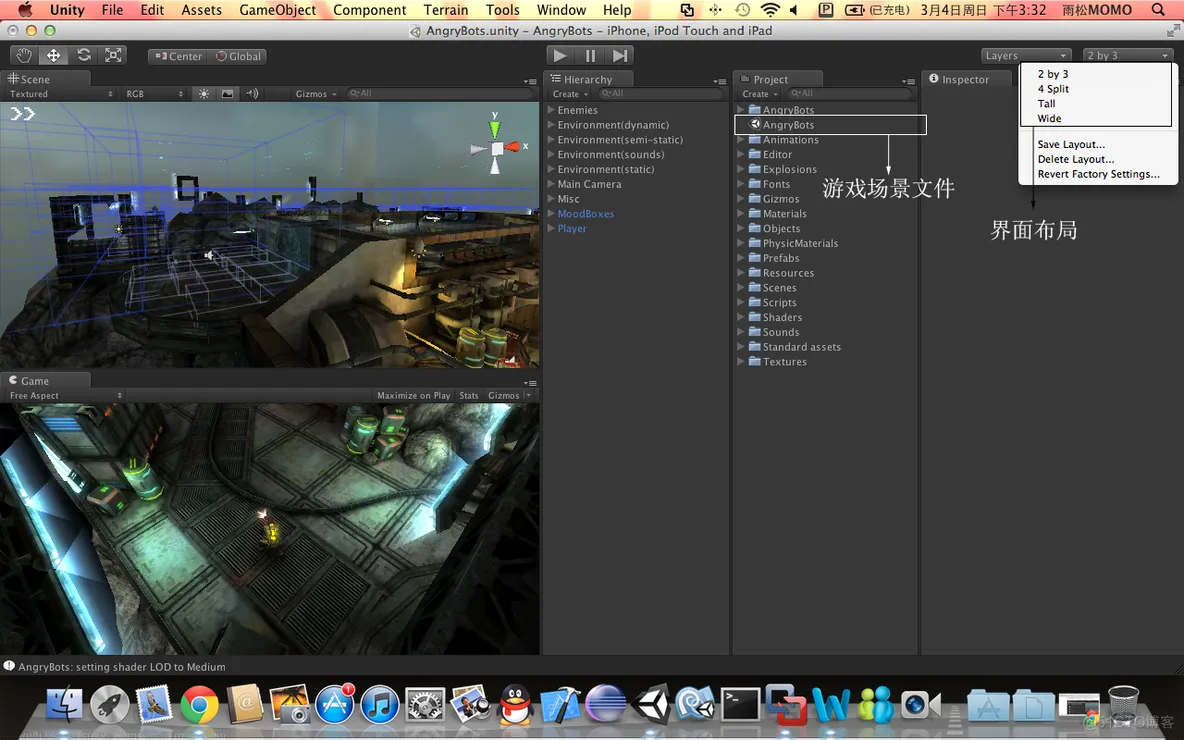Open the RGB render mode dropdown
Viewport: 1184px width, 740px height.
155,94
